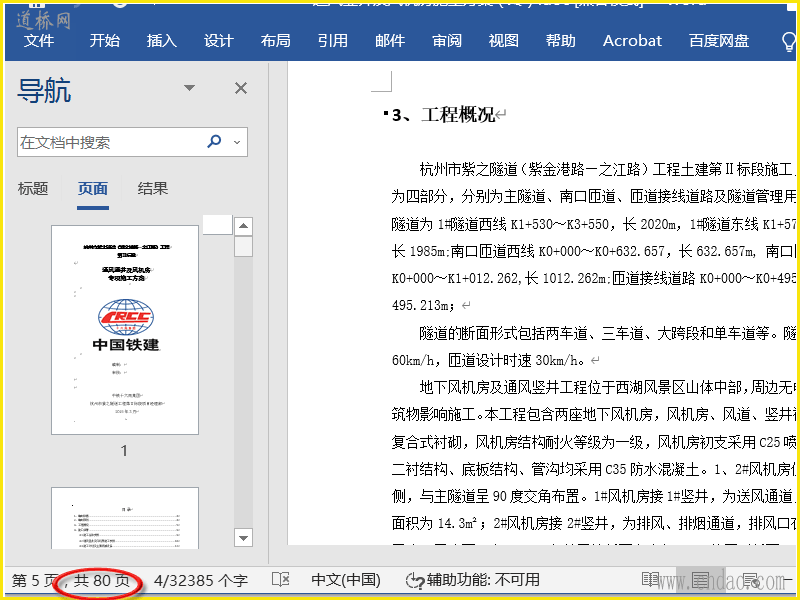
Task: Close the 导航 navigation pane
Action: [241, 88]
